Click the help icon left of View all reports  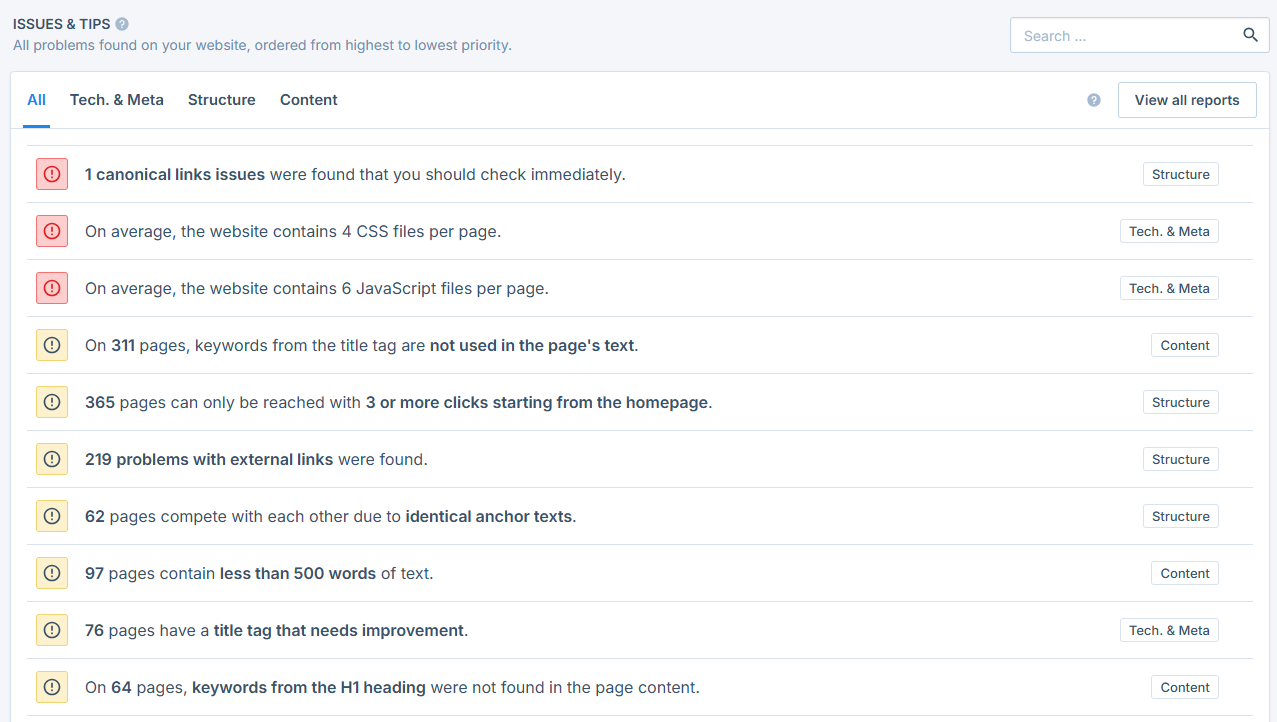point(1094,100)
